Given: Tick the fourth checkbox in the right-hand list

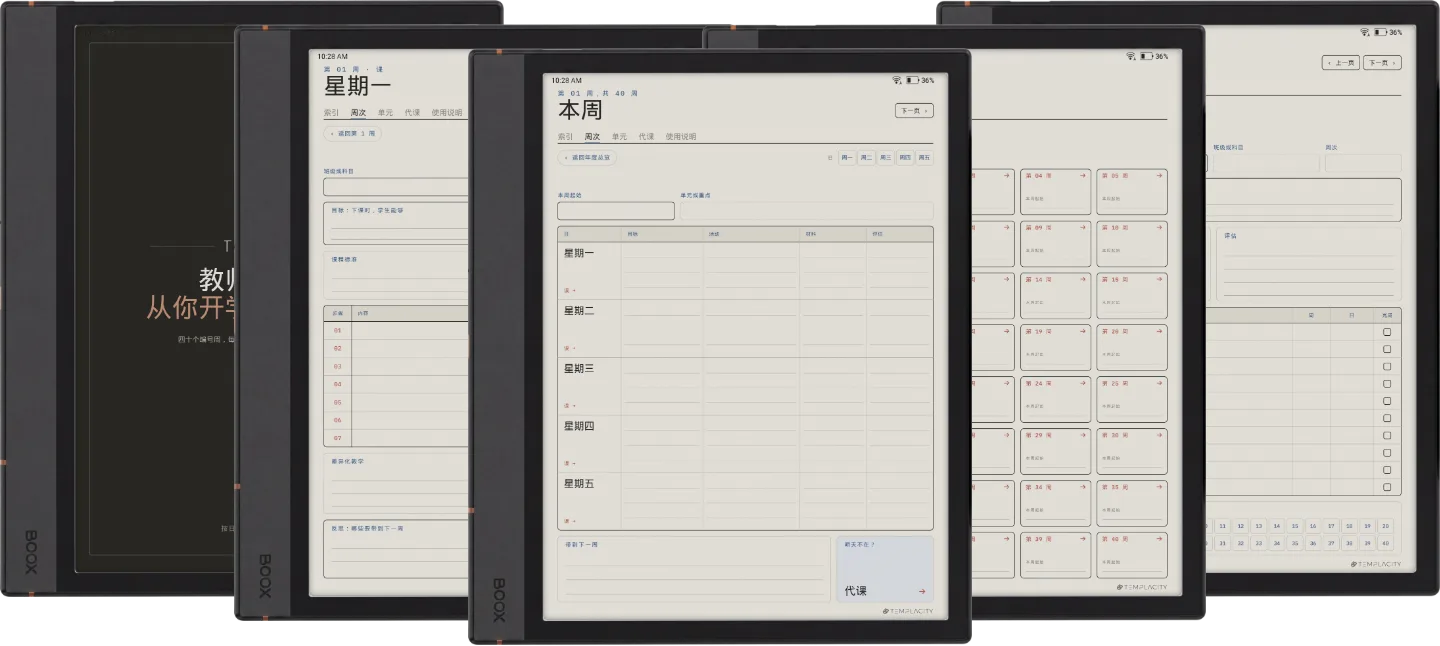Looking at the screenshot, I should [x=1387, y=384].
